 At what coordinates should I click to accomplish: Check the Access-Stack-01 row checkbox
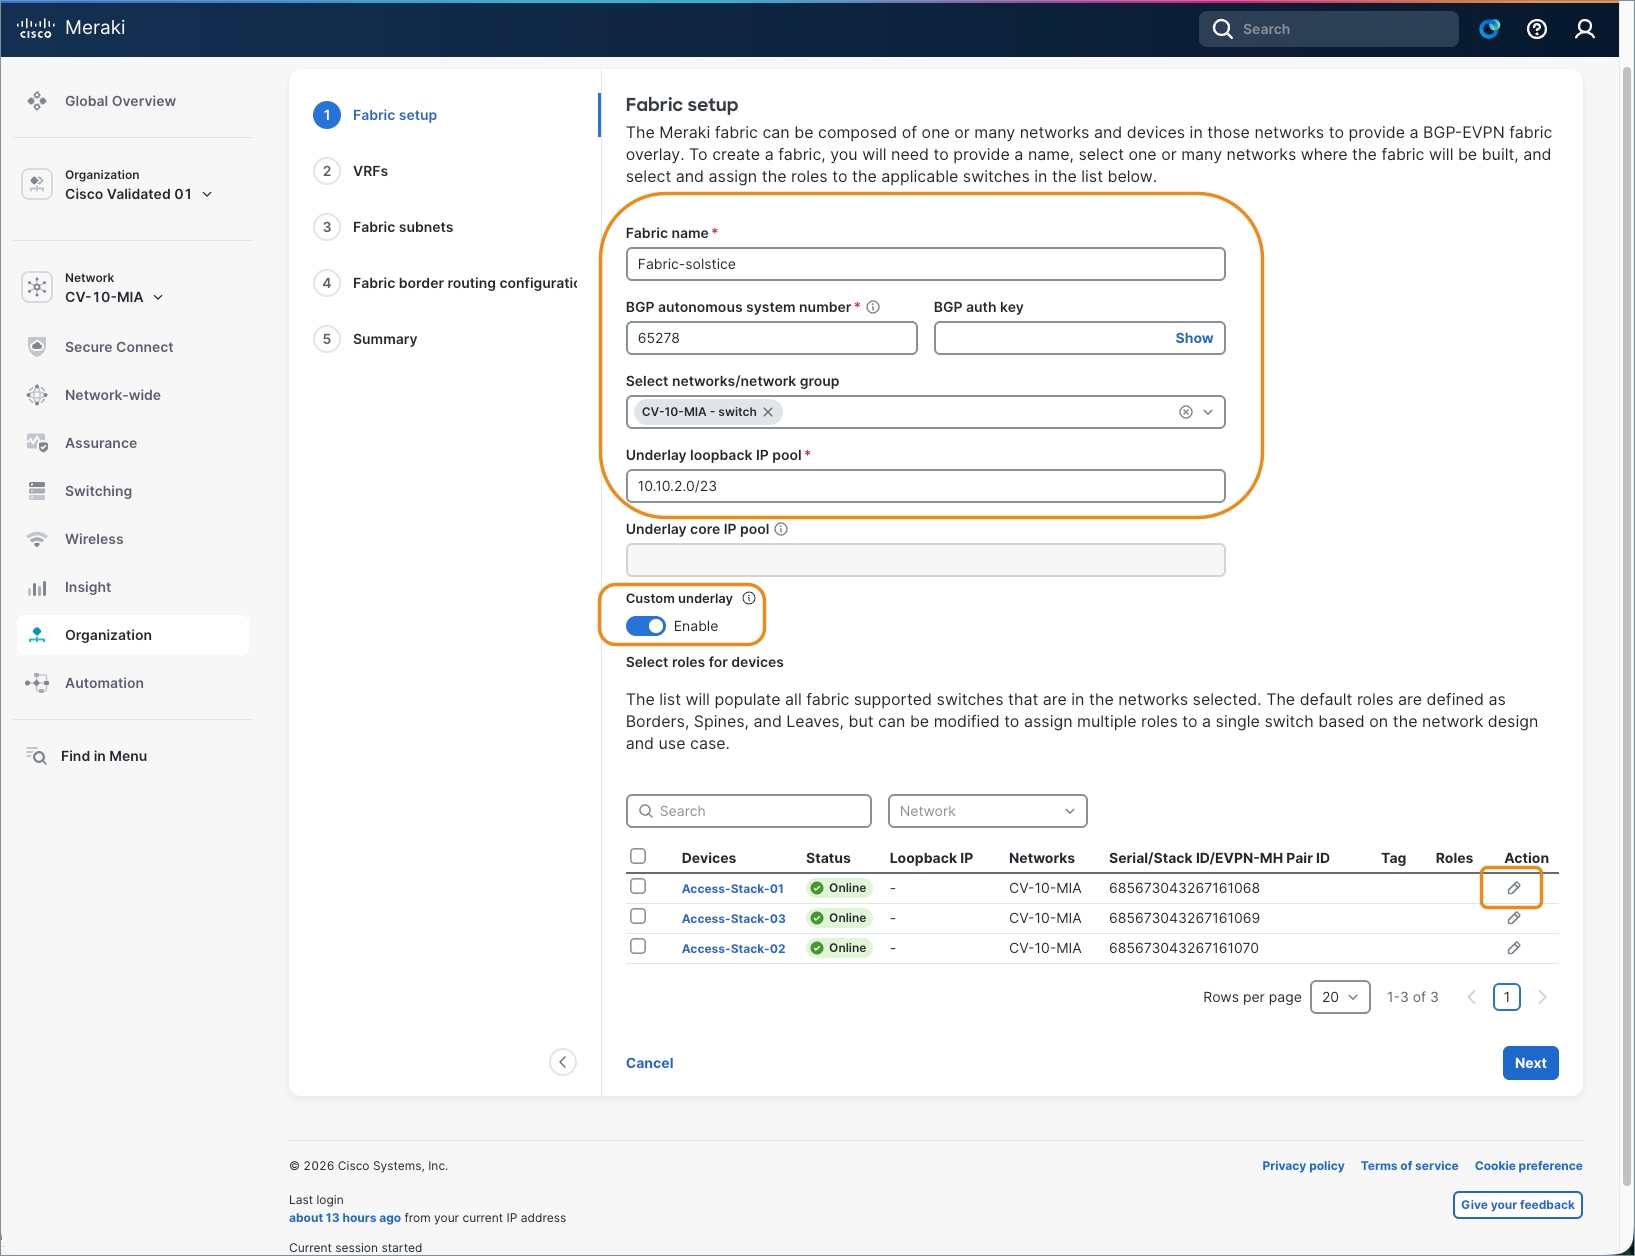click(638, 886)
